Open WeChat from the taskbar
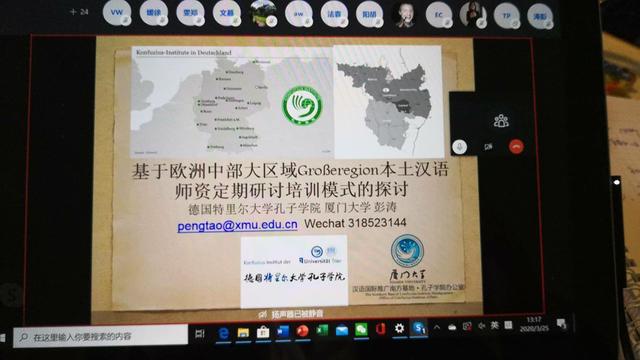 [361, 329]
